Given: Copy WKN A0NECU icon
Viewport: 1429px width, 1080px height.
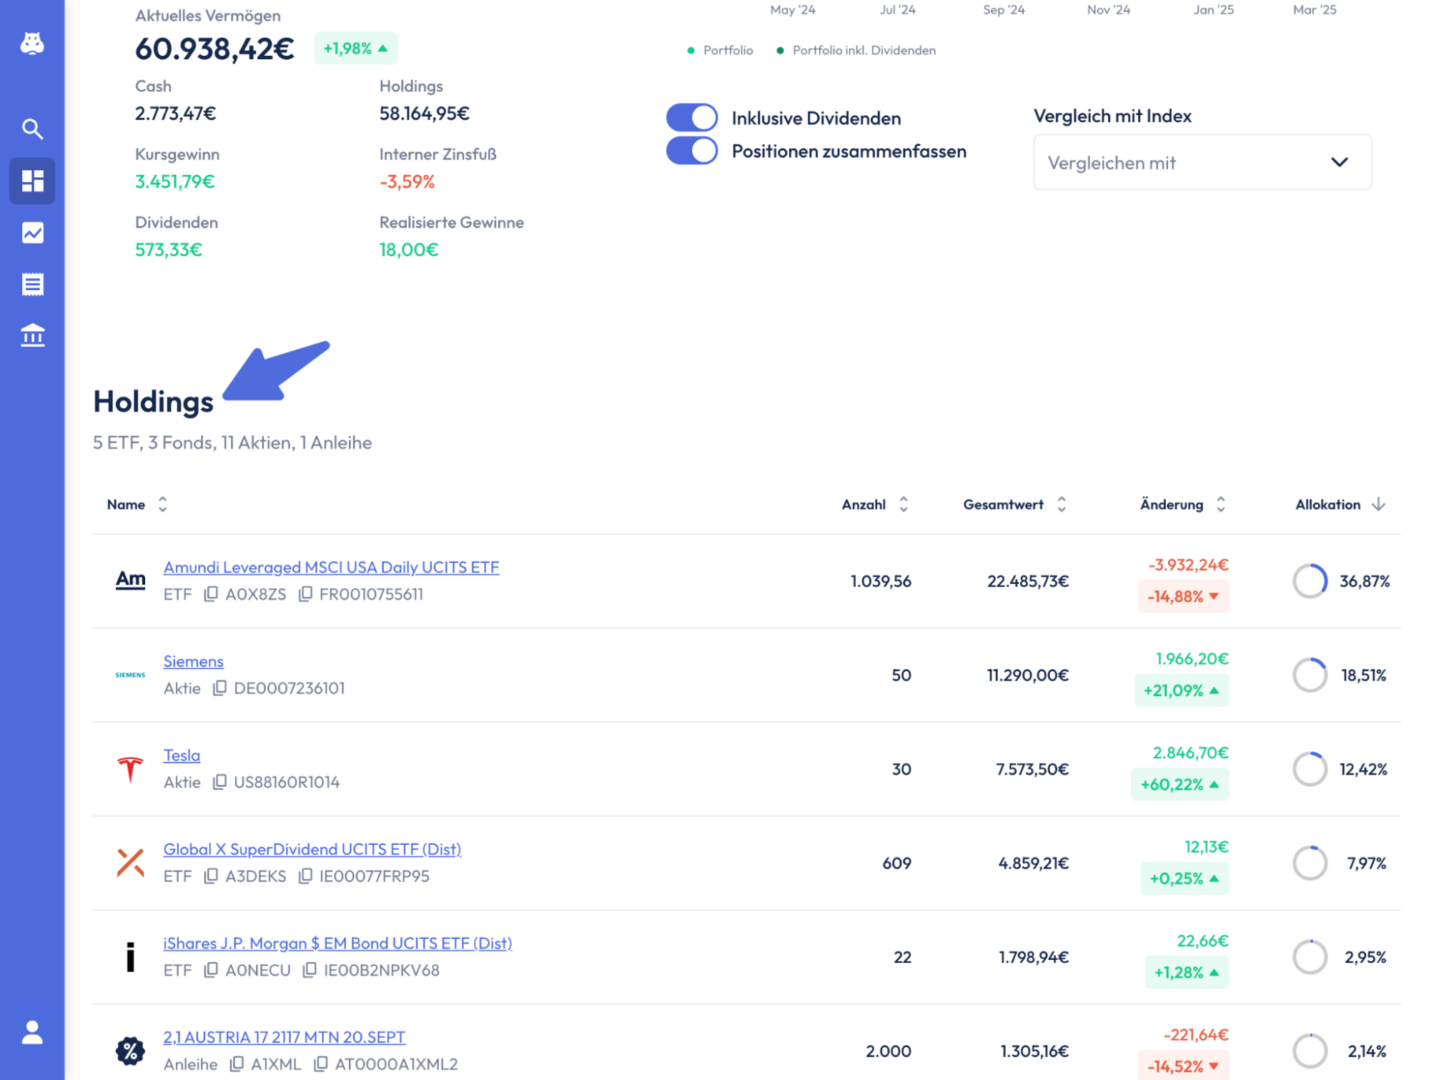Looking at the screenshot, I should (x=211, y=970).
